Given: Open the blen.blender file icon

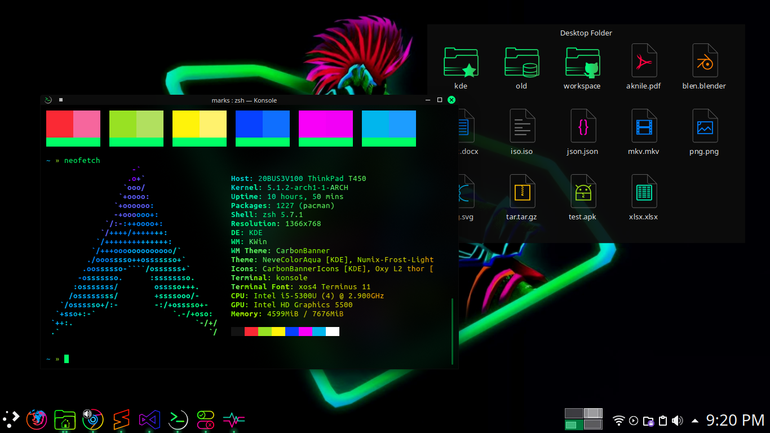Looking at the screenshot, I should click(x=704, y=66).
